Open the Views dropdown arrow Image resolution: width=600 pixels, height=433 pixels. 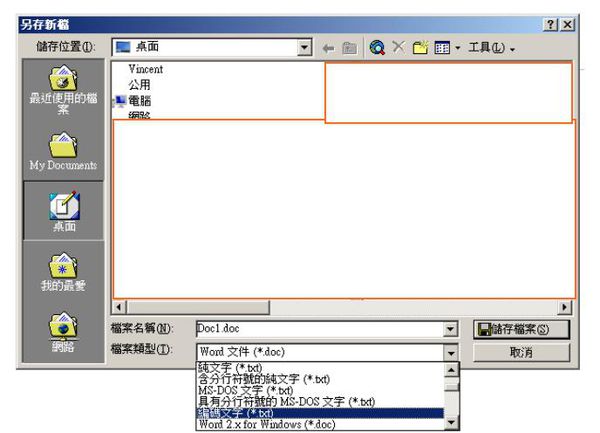click(x=457, y=48)
